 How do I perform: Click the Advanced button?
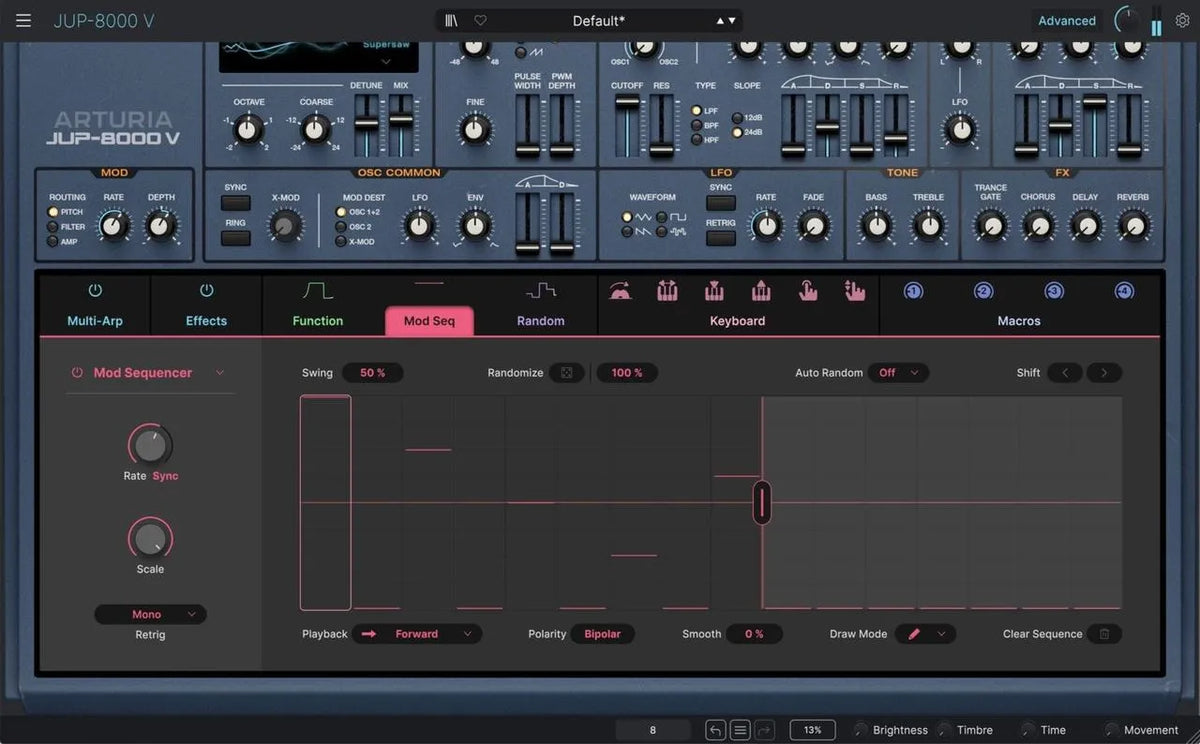pos(1066,20)
